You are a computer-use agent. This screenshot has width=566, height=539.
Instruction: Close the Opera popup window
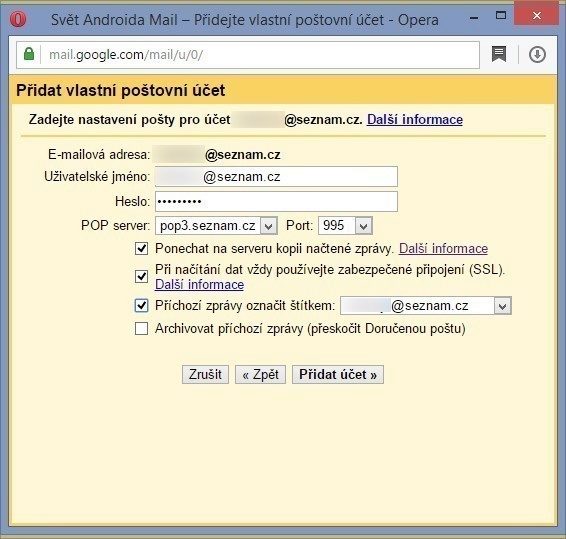537,16
